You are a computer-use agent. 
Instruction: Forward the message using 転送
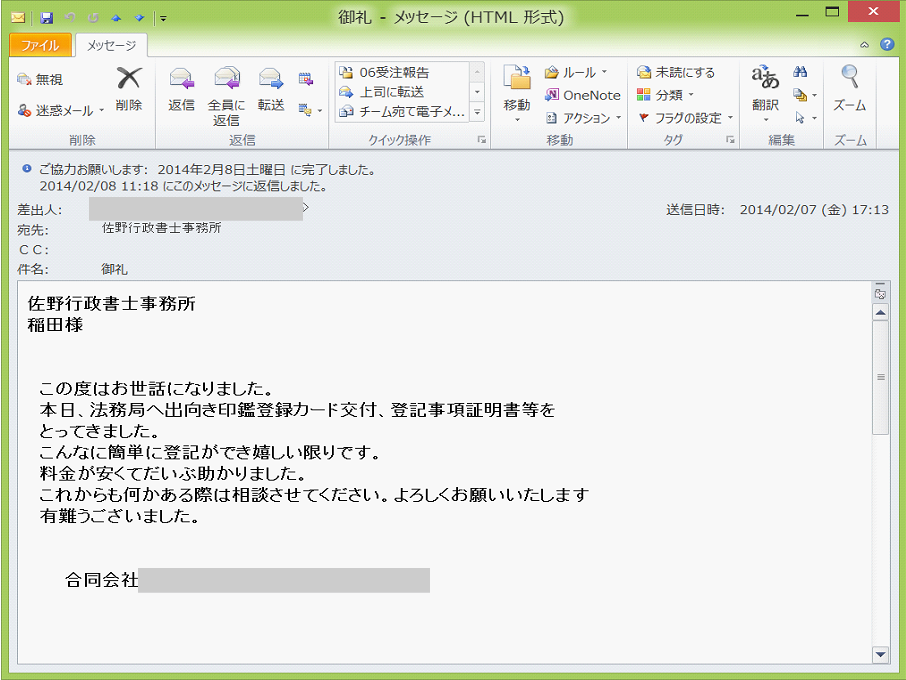click(270, 87)
